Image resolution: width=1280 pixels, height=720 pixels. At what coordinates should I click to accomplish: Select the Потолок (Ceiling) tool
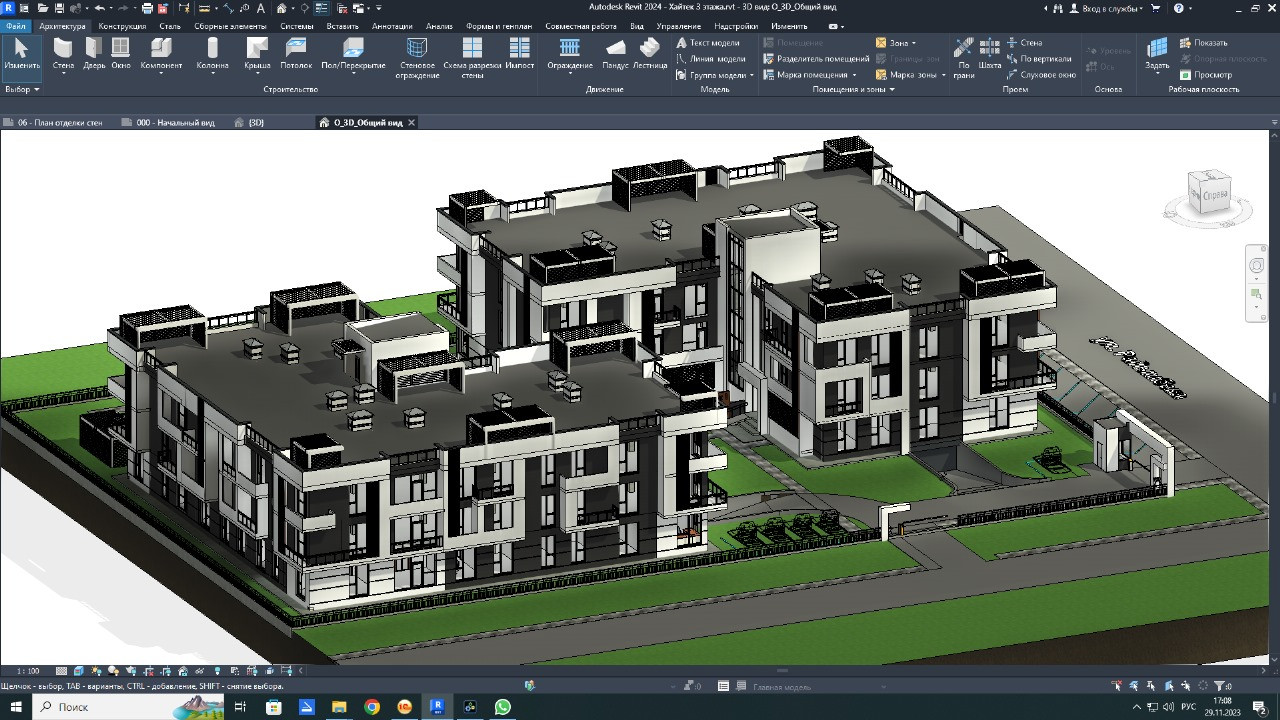pos(296,55)
